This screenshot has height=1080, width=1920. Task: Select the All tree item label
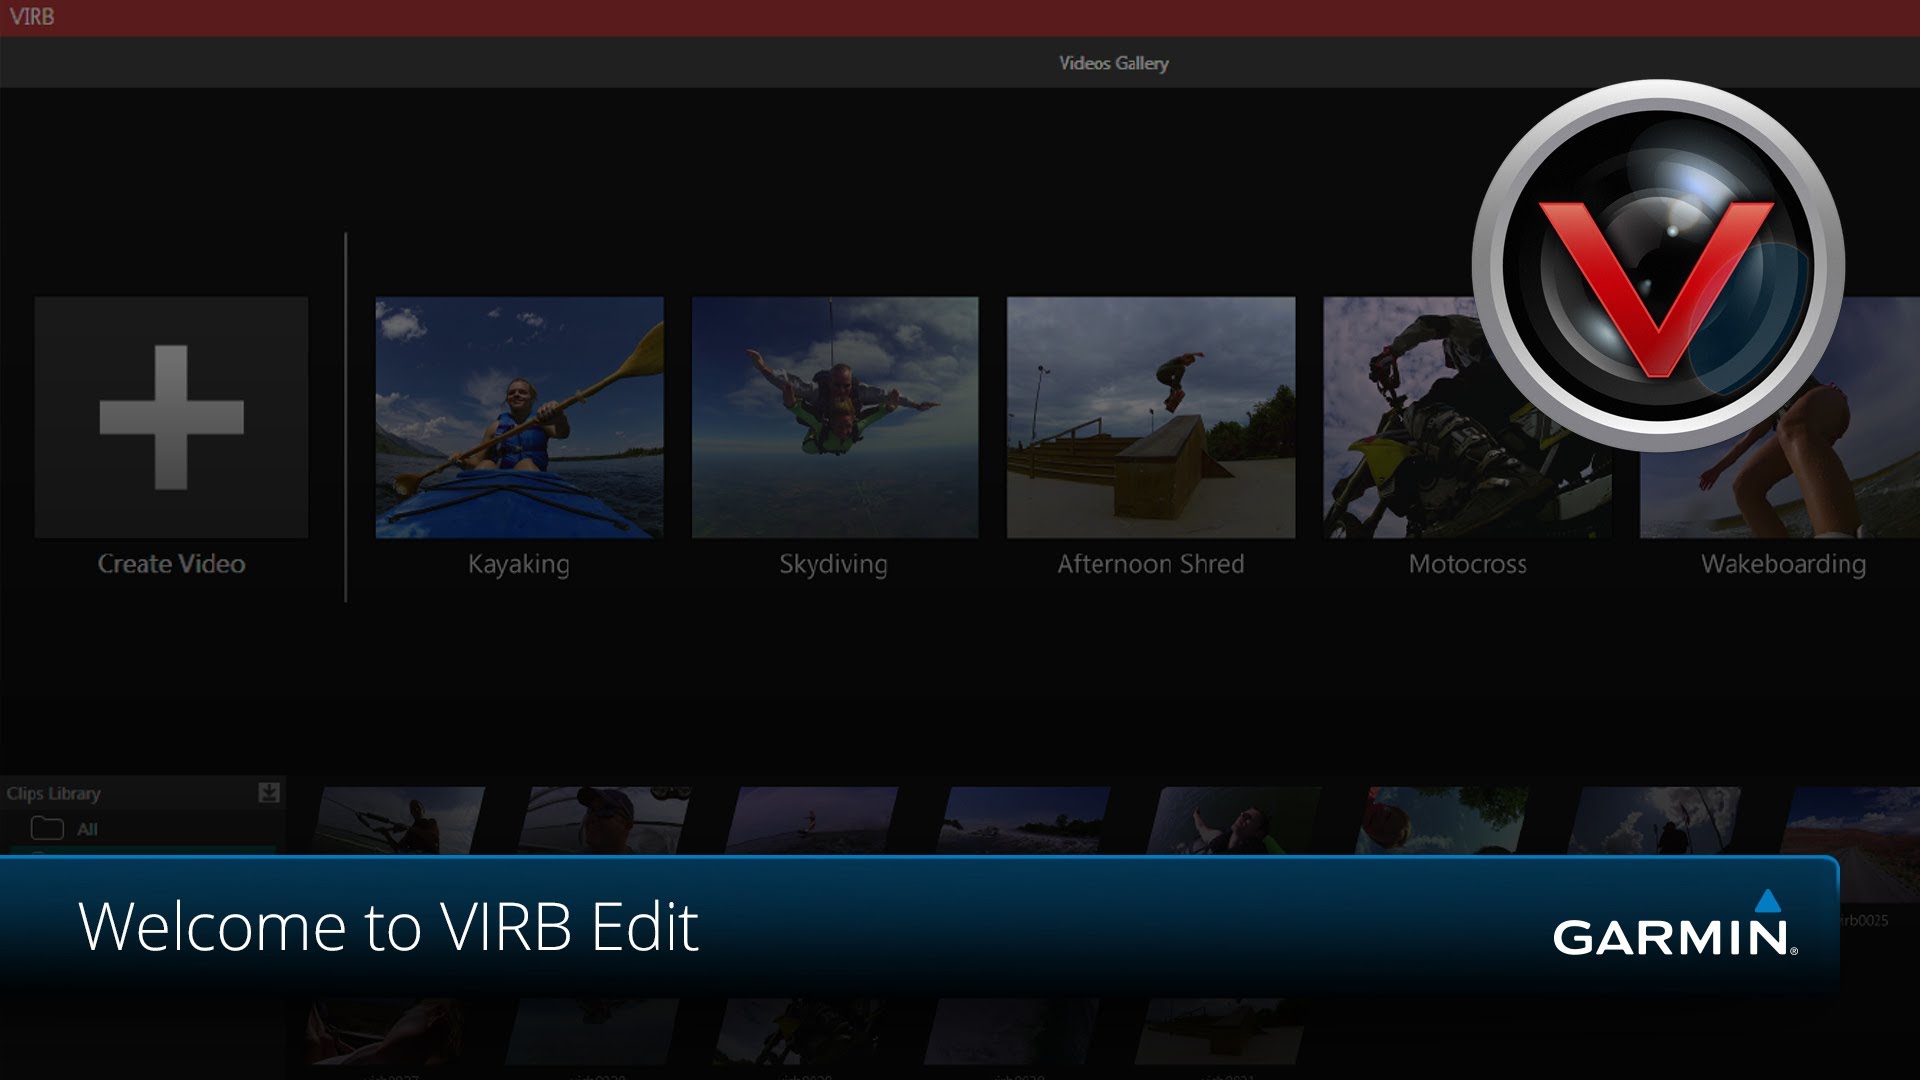88,829
